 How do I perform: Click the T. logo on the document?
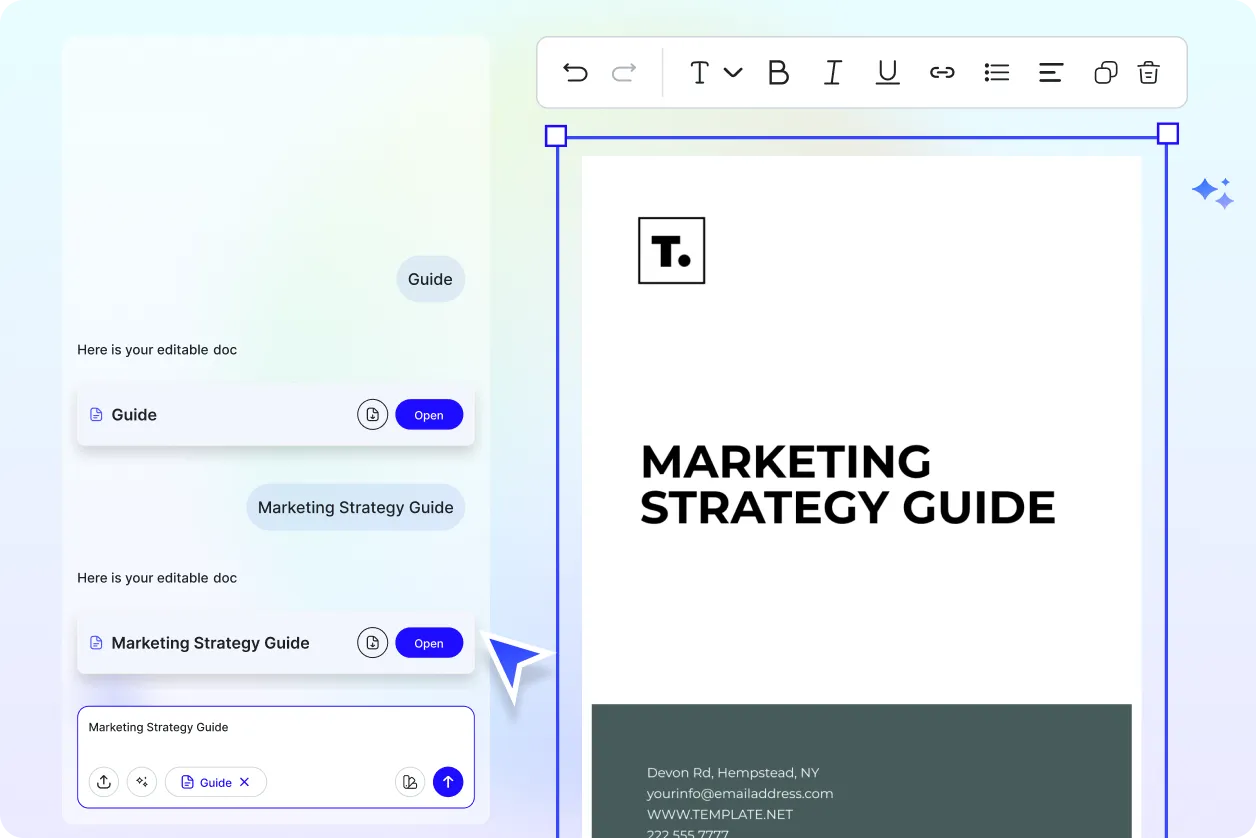(672, 250)
